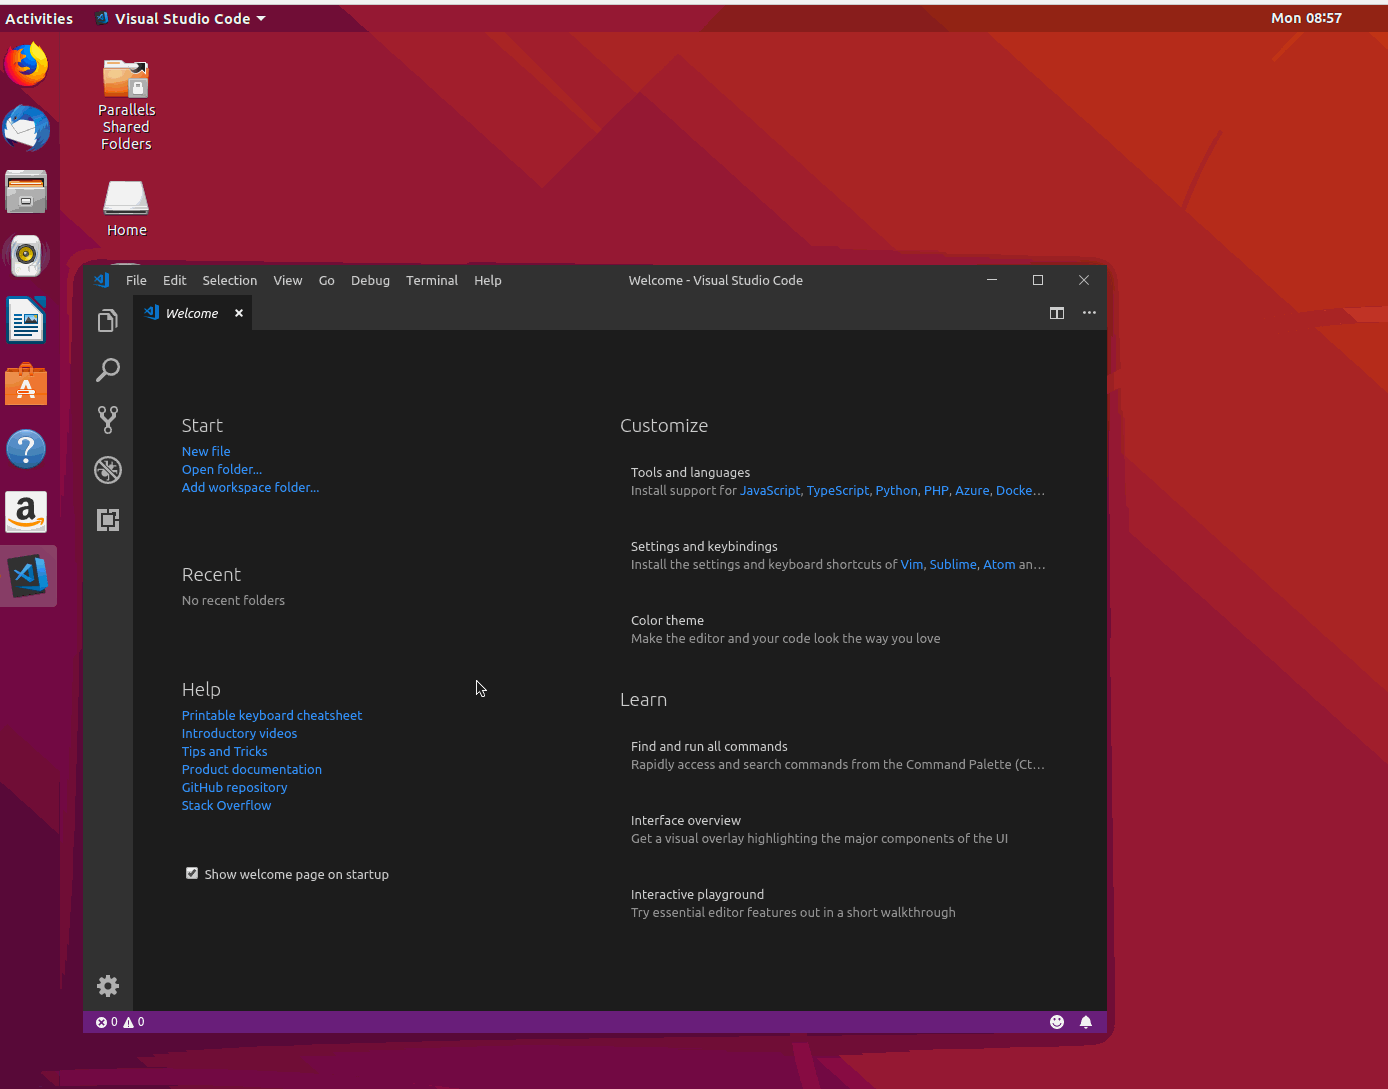The image size is (1388, 1089).
Task: Open Visual Studio Code app menu dropdown
Action: coord(182,18)
